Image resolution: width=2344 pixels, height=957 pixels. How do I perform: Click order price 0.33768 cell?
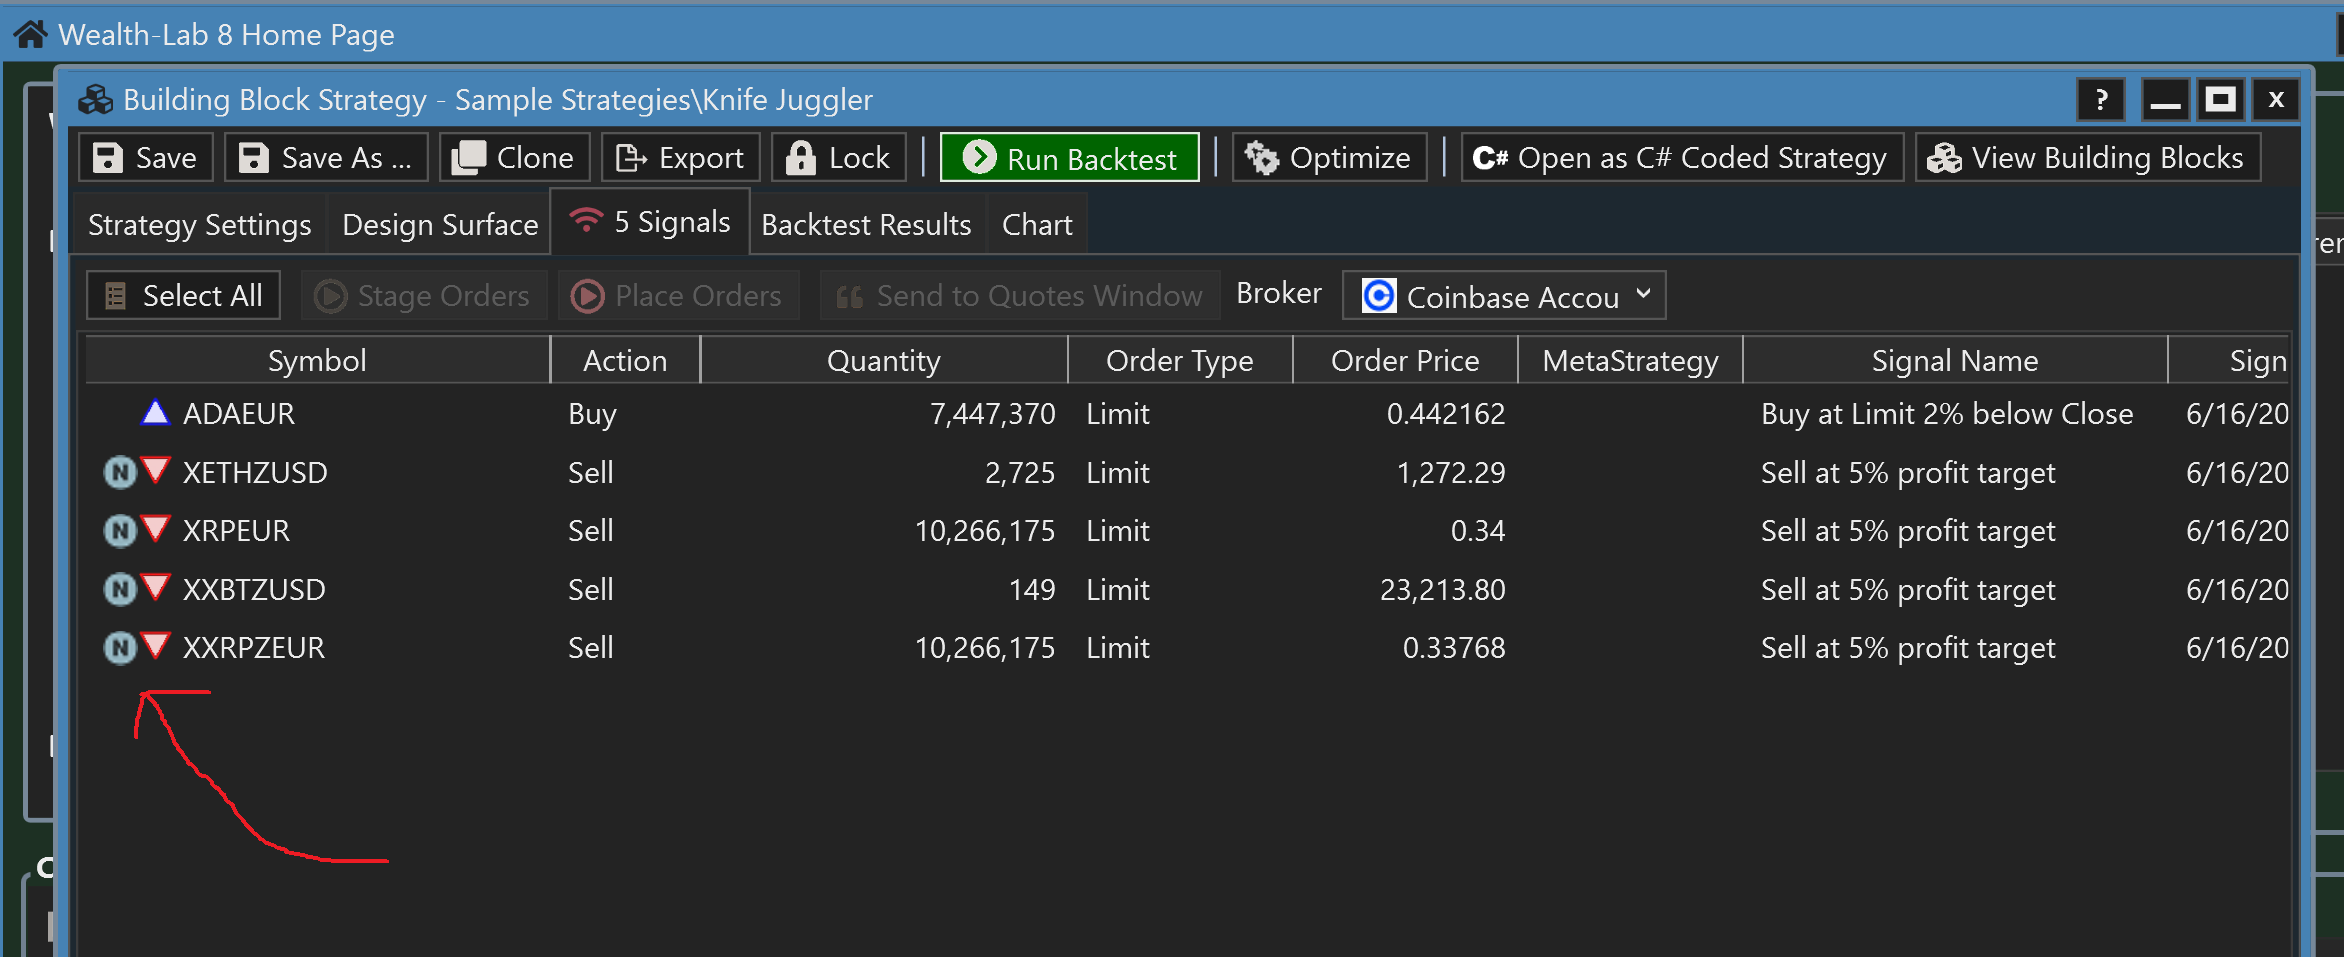[x=1454, y=647]
